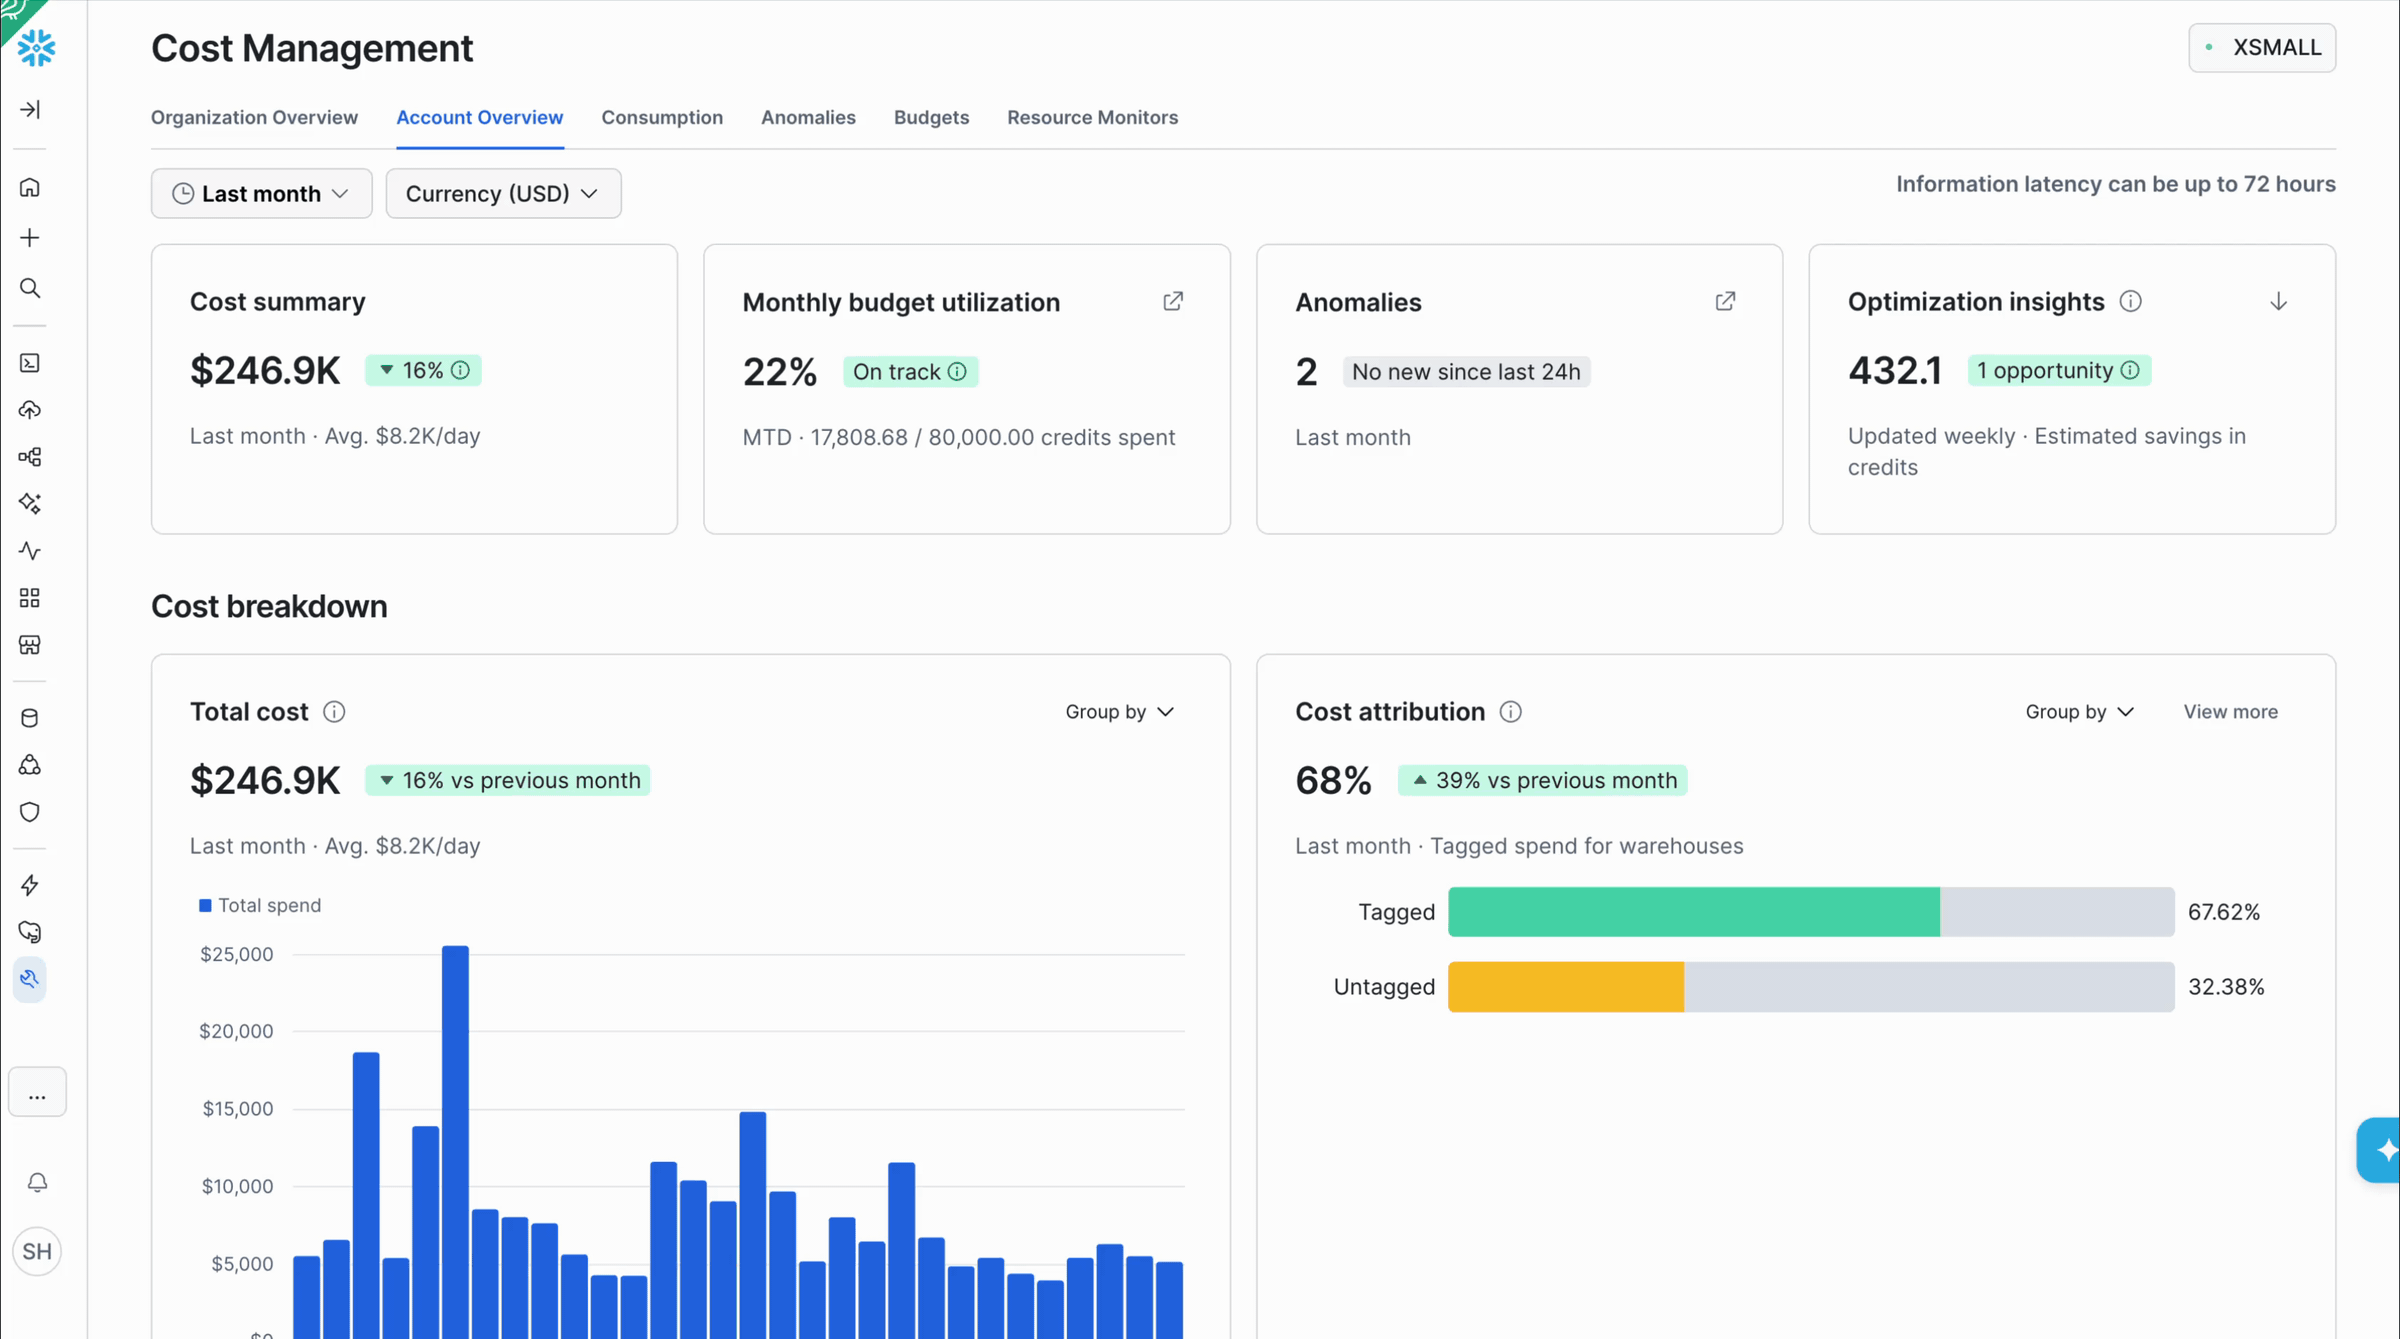Click the green Tagged progress bar
The image size is (2400, 1339).
click(x=1694, y=912)
